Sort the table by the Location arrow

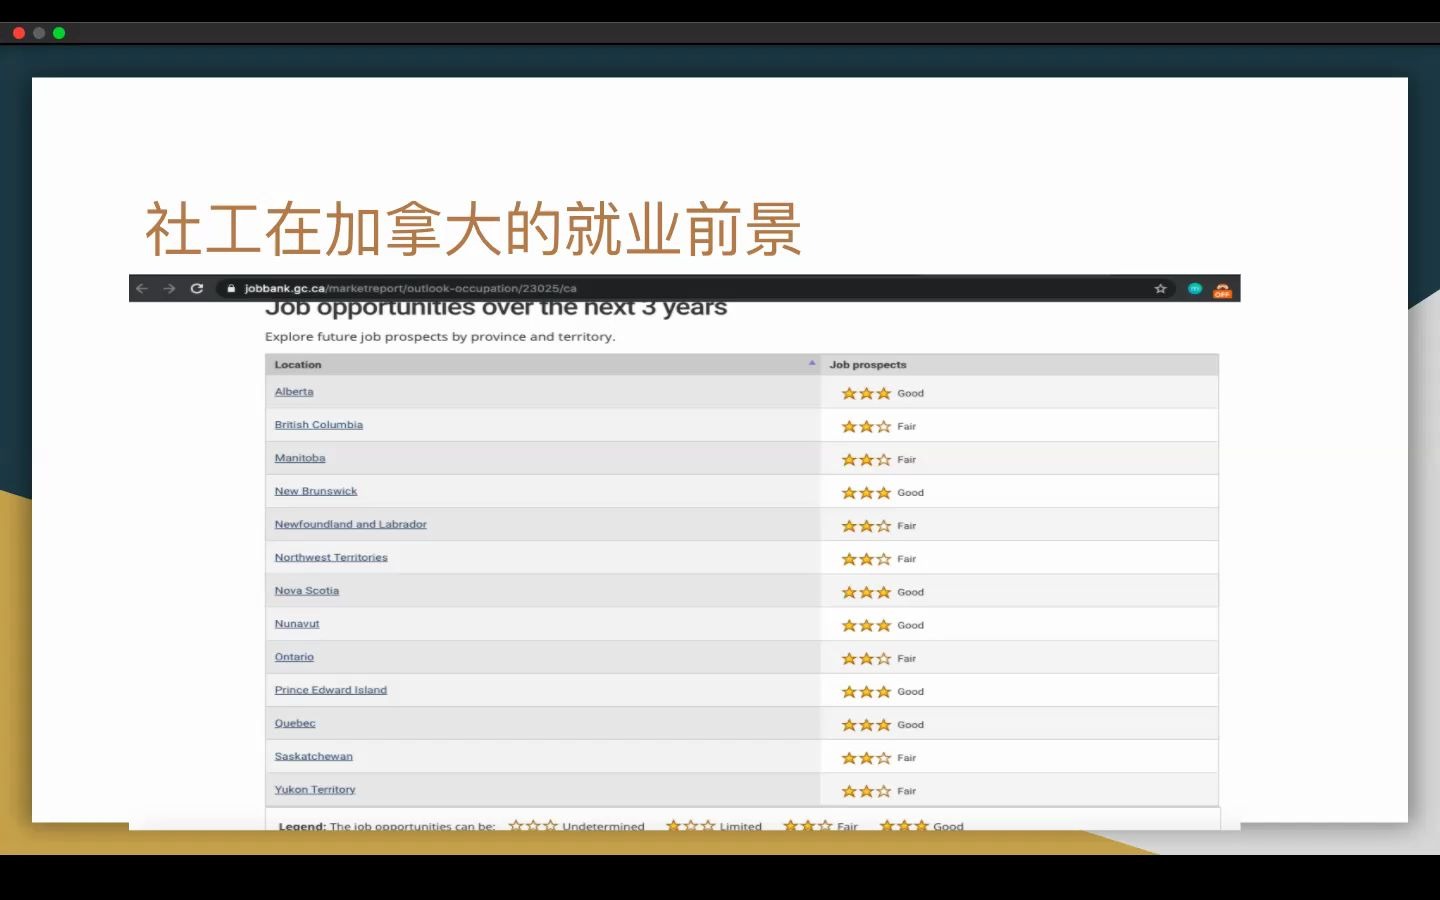pos(812,363)
